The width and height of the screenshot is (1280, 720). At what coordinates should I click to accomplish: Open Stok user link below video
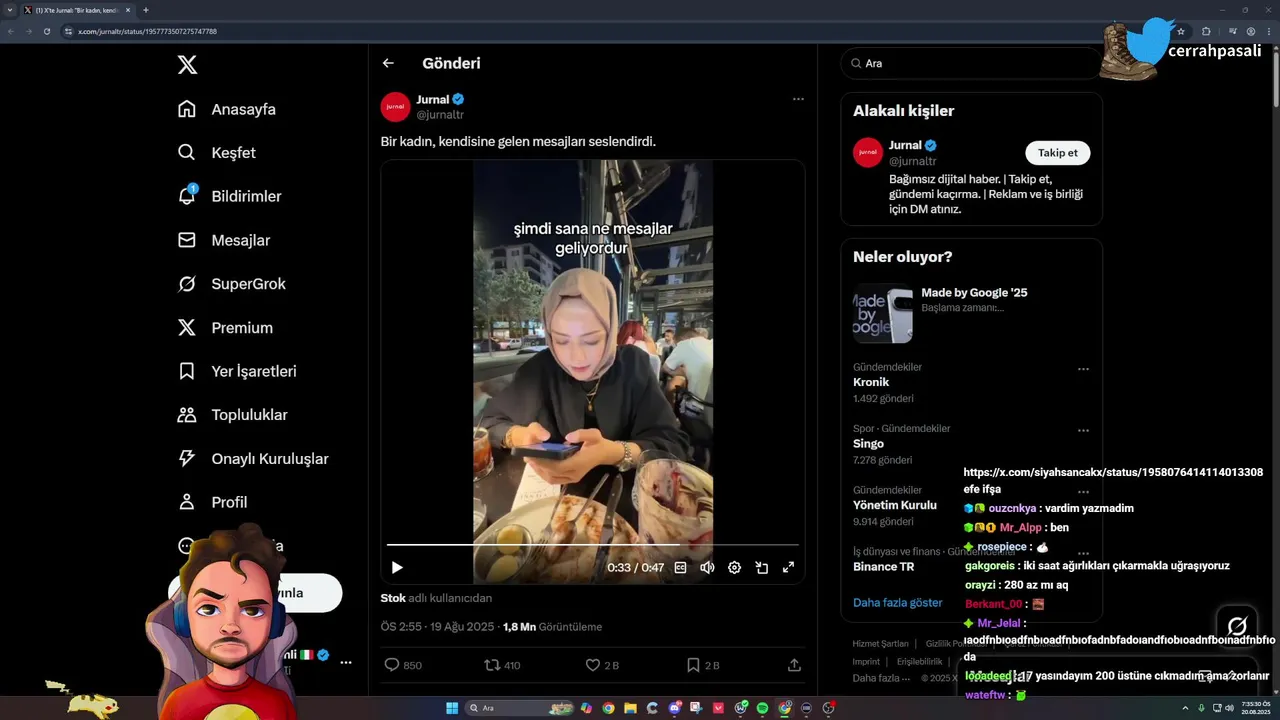click(393, 598)
